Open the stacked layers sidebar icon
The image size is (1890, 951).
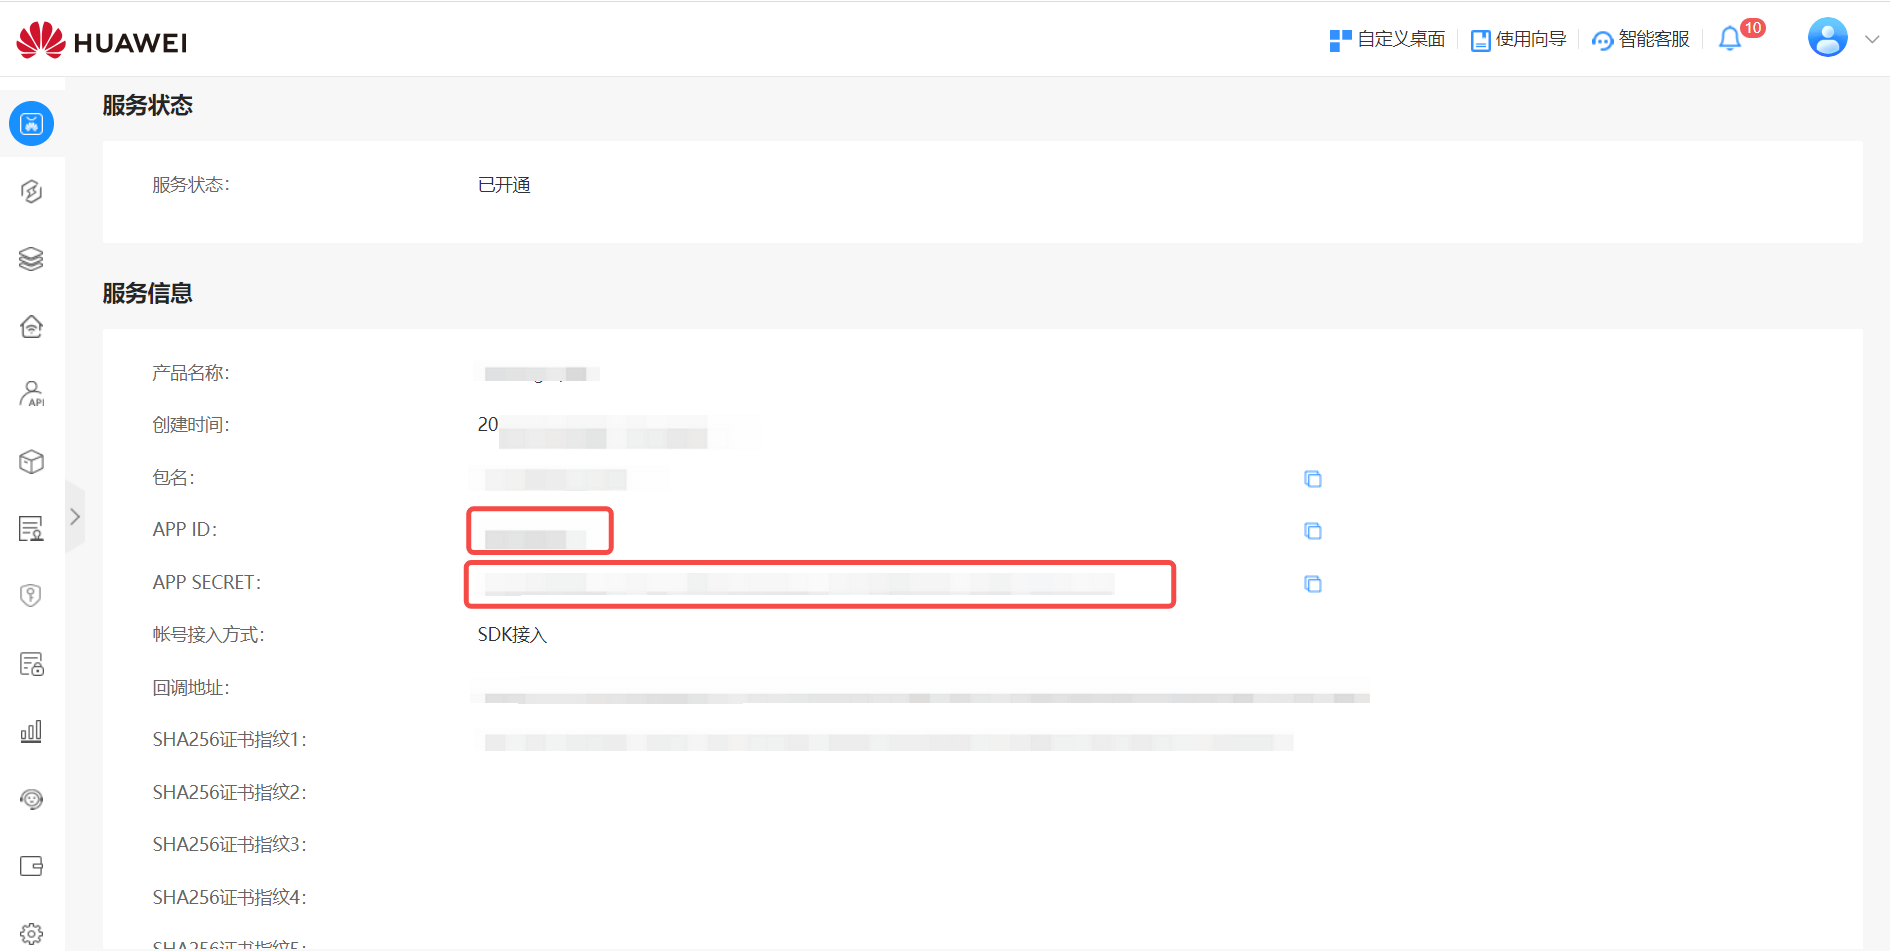(x=31, y=259)
